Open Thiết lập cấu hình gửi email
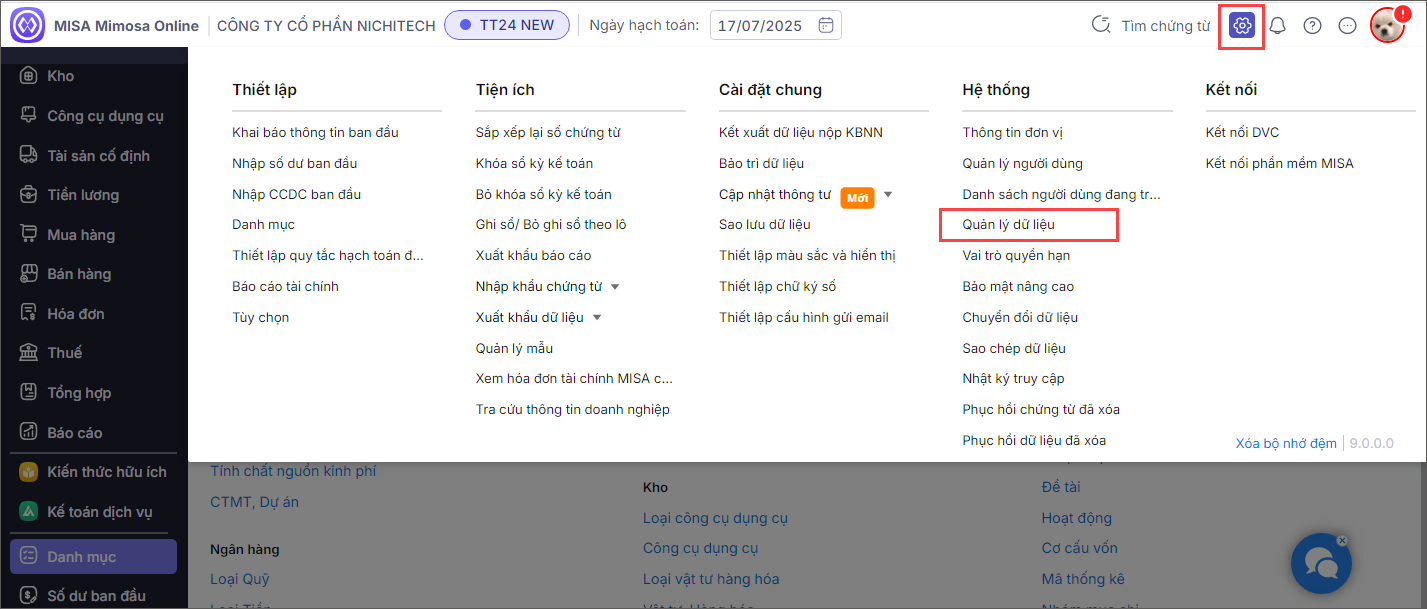Image resolution: width=1427 pixels, height=609 pixels. click(804, 317)
